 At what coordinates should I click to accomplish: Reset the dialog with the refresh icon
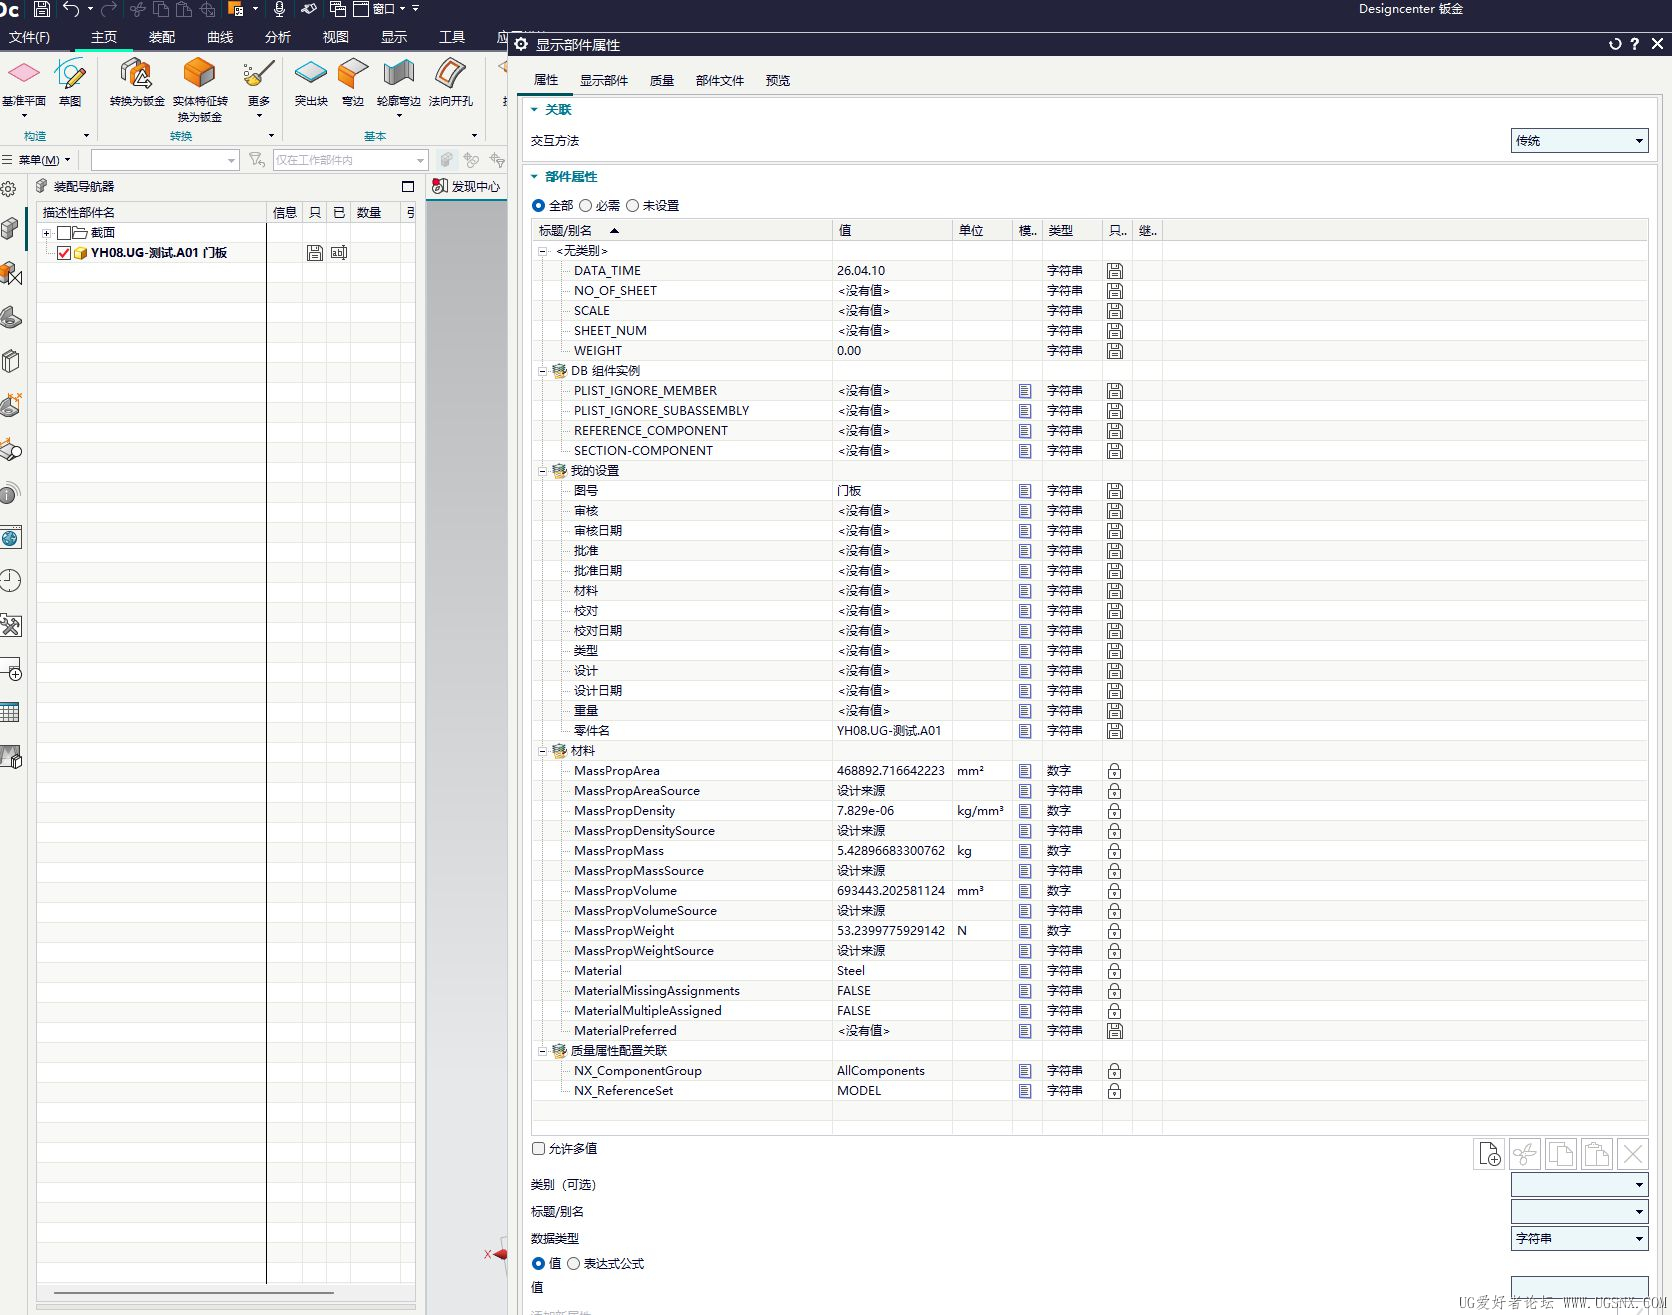[1614, 44]
